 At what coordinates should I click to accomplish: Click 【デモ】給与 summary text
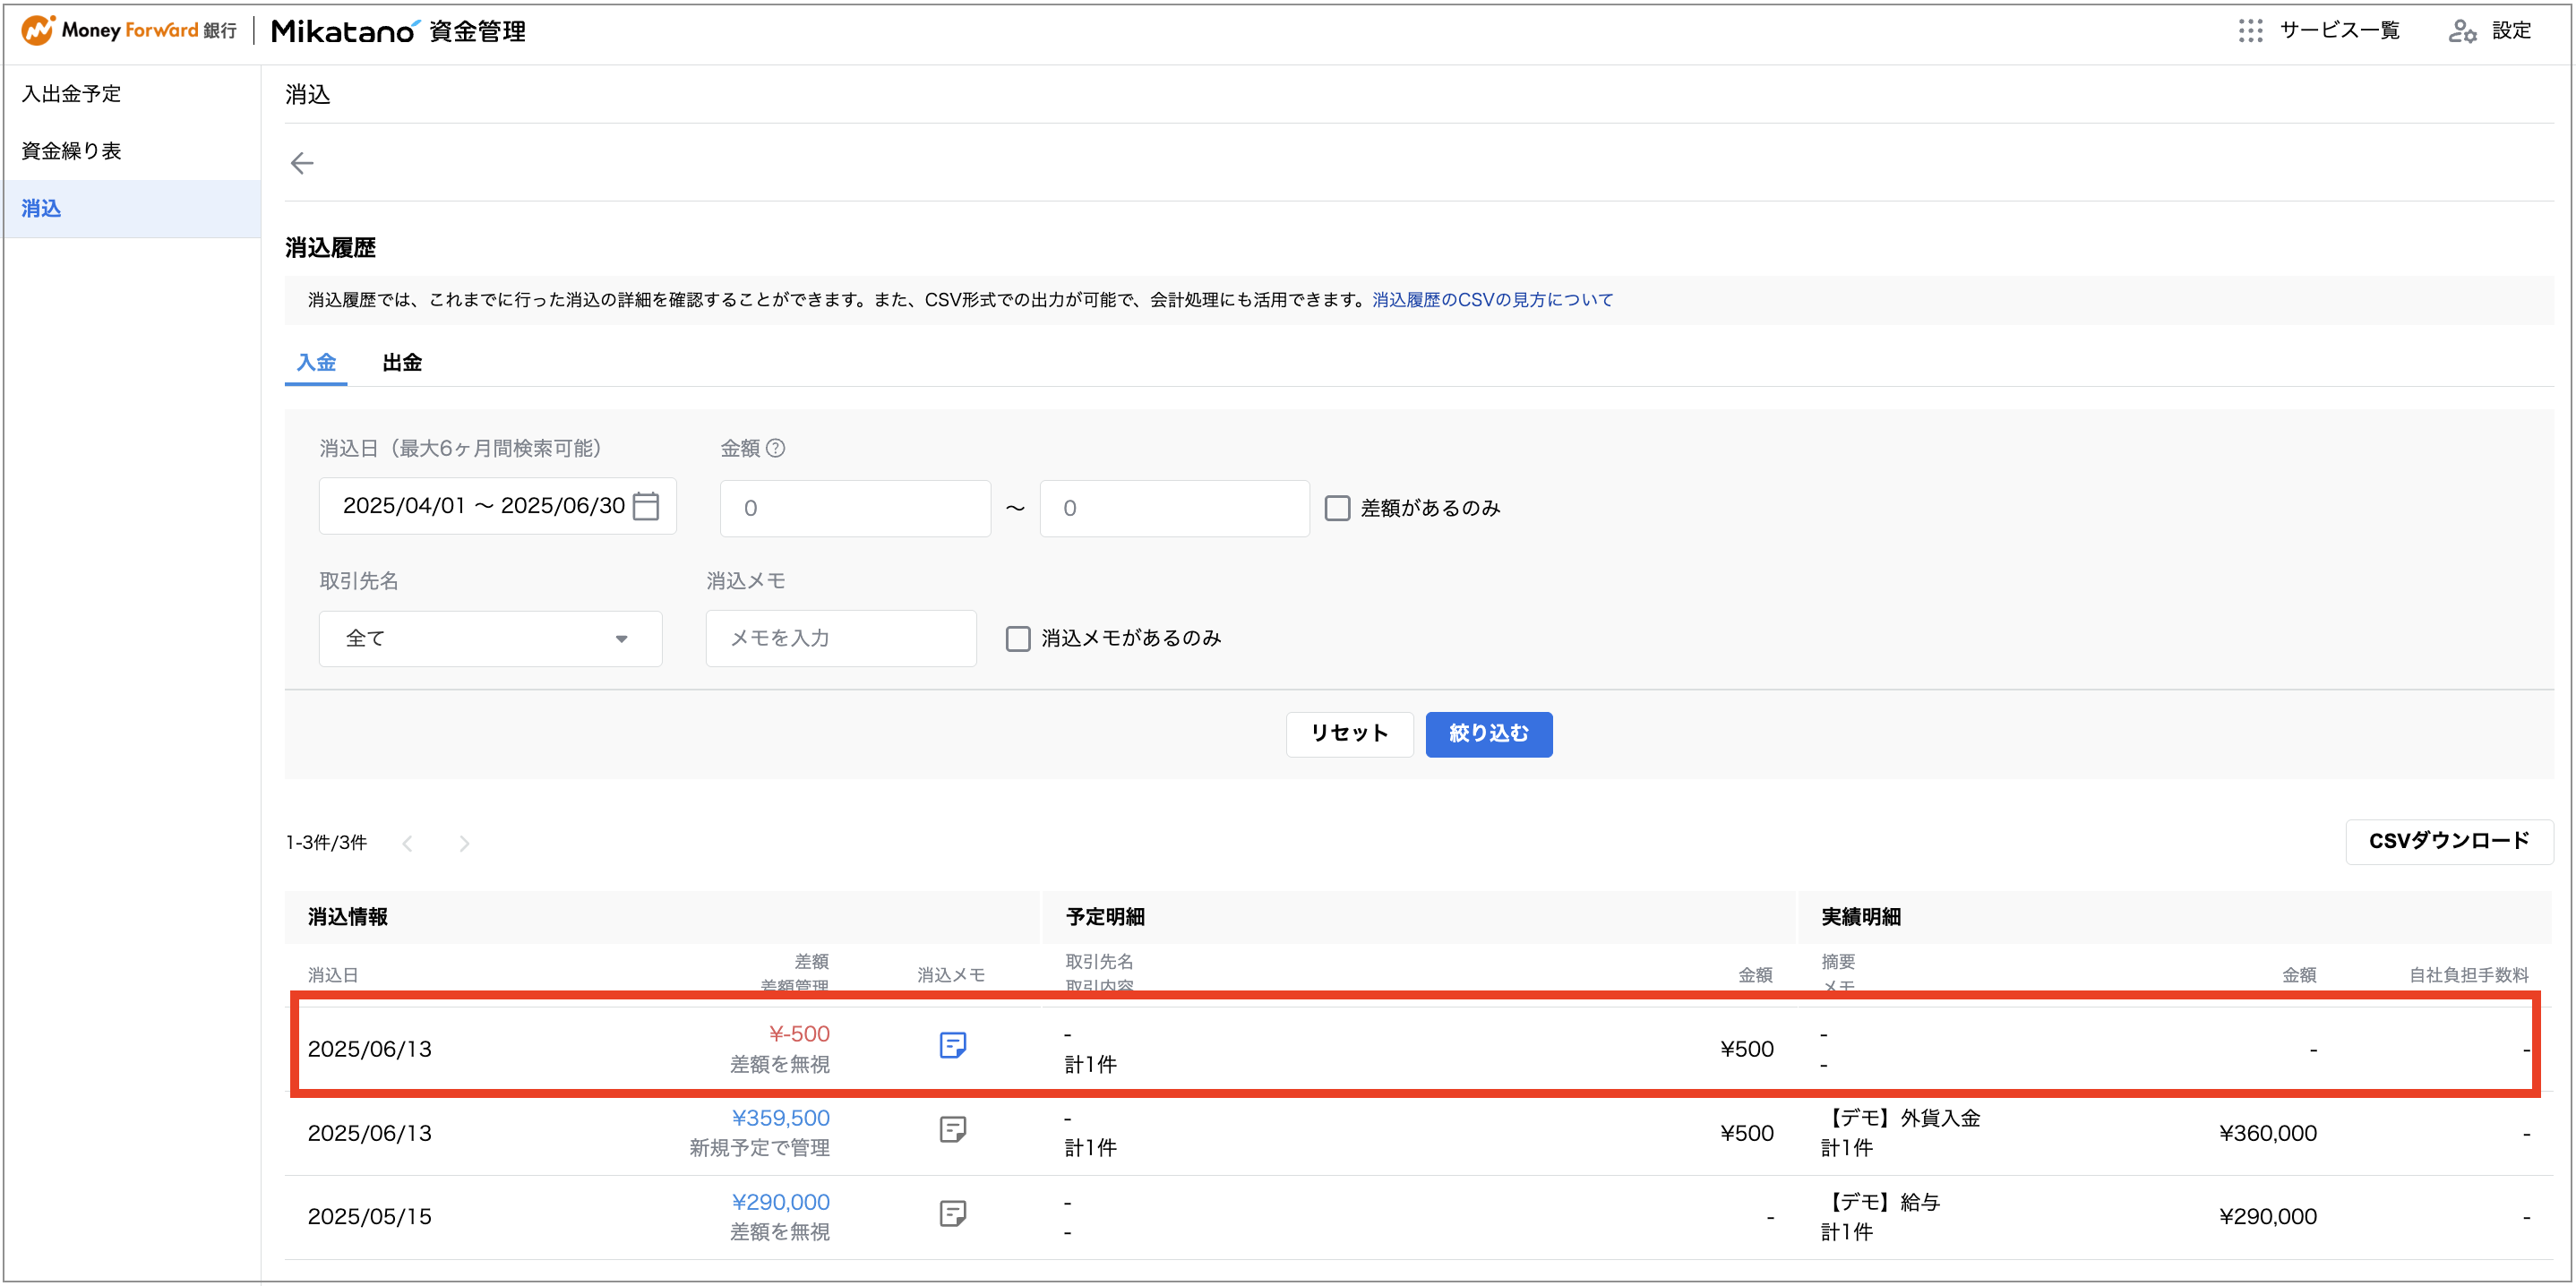(1881, 1202)
